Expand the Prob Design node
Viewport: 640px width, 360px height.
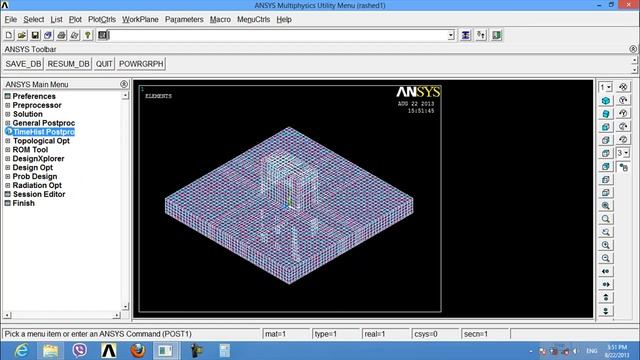pos(7,177)
